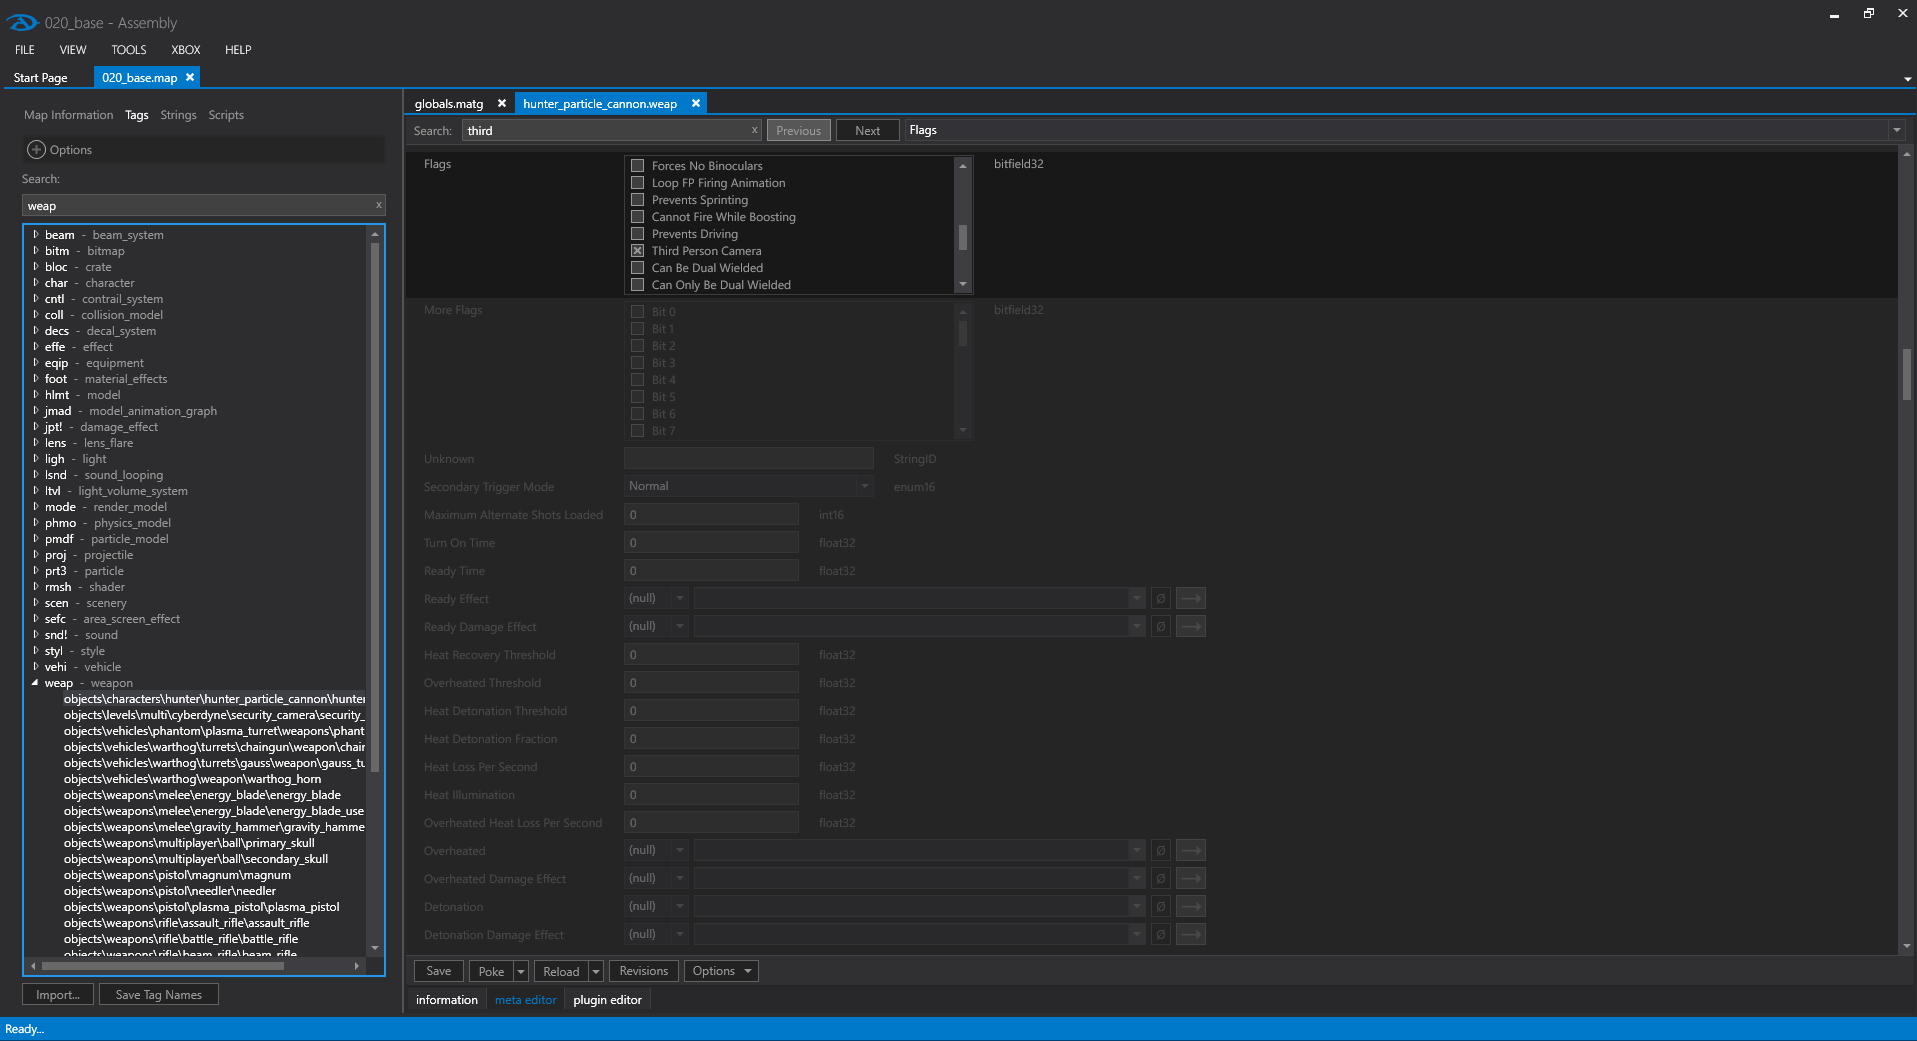Switch to the plugin editor tab
1917x1041 pixels.
pos(607,1000)
